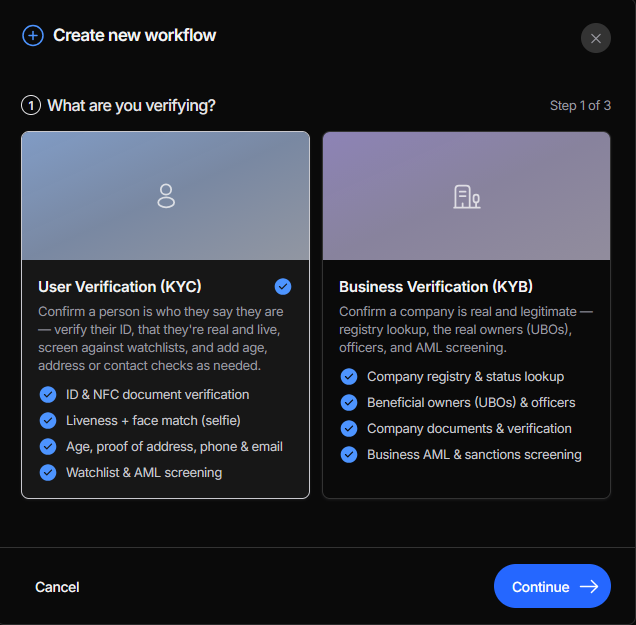Click the KYC description starting 'Confirm a person'
The image size is (636, 625).
coord(161,339)
